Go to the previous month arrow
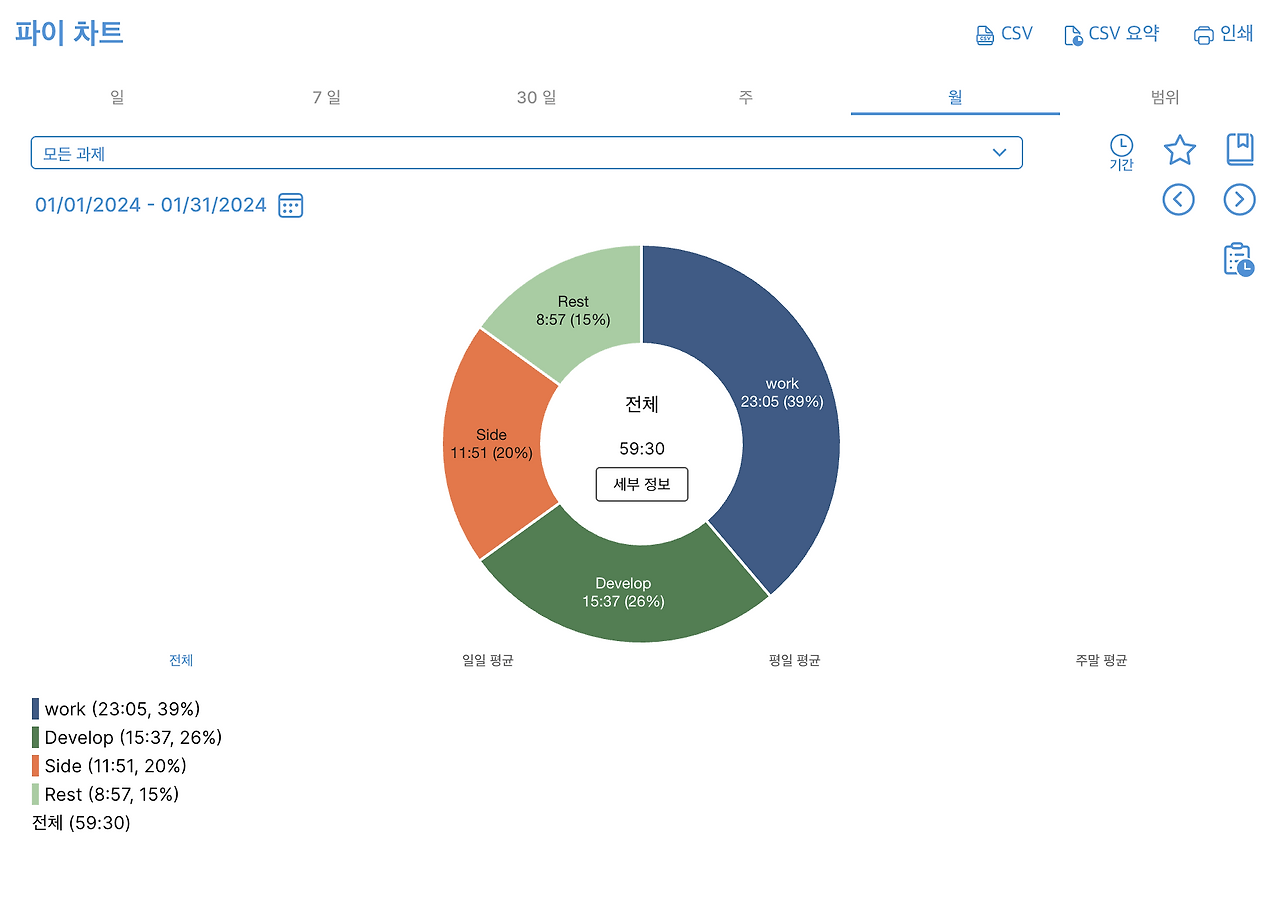1280x909 pixels. click(1179, 199)
